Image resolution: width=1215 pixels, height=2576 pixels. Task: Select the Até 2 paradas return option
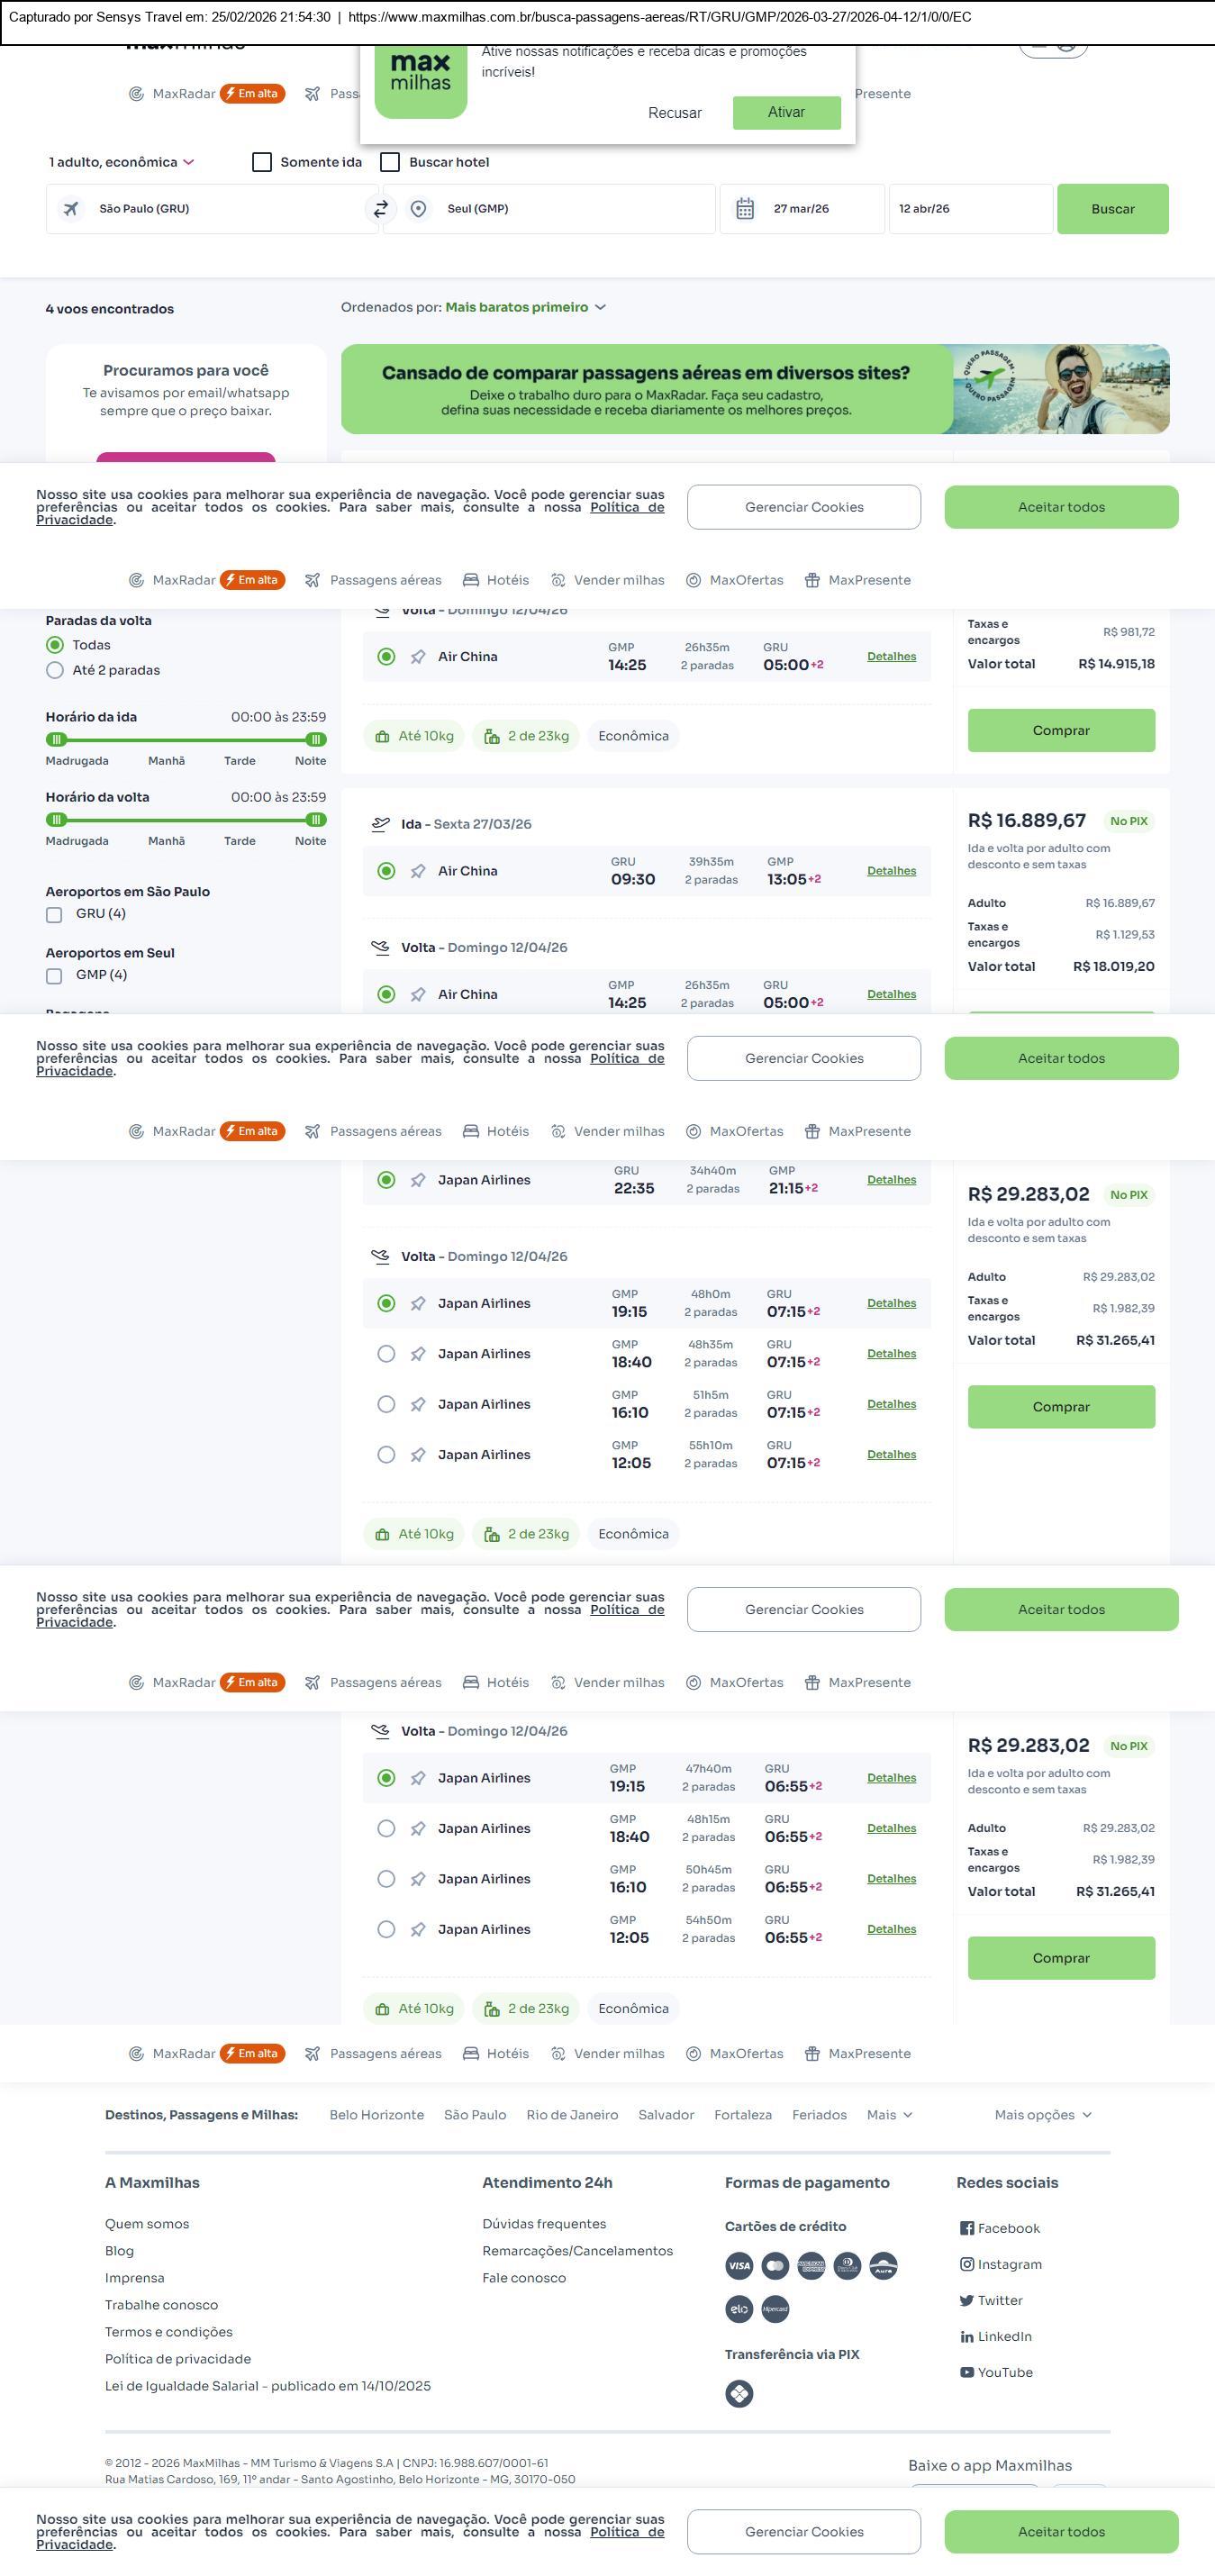pos(55,670)
